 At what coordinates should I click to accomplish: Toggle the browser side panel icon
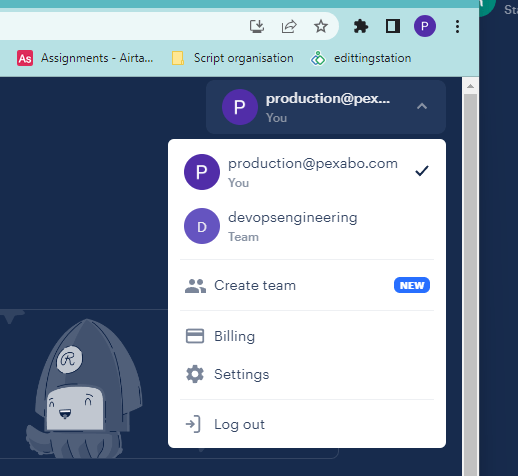[393, 26]
